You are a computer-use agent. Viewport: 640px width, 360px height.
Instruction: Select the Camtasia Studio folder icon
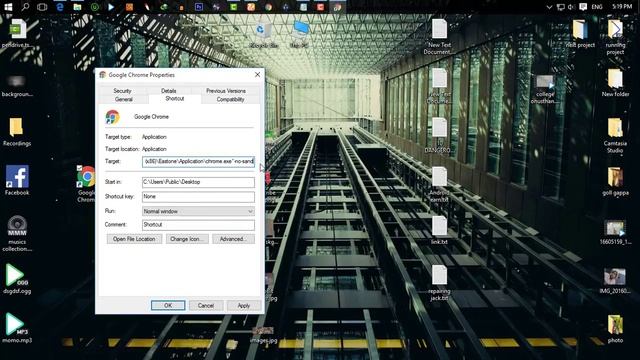(615, 135)
